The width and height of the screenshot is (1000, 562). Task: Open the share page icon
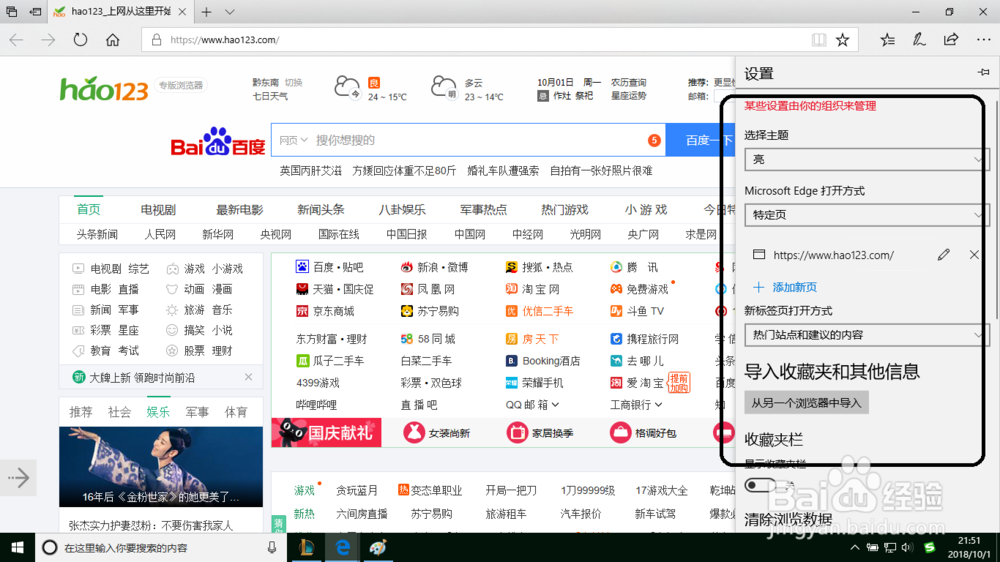pyautogui.click(x=951, y=40)
